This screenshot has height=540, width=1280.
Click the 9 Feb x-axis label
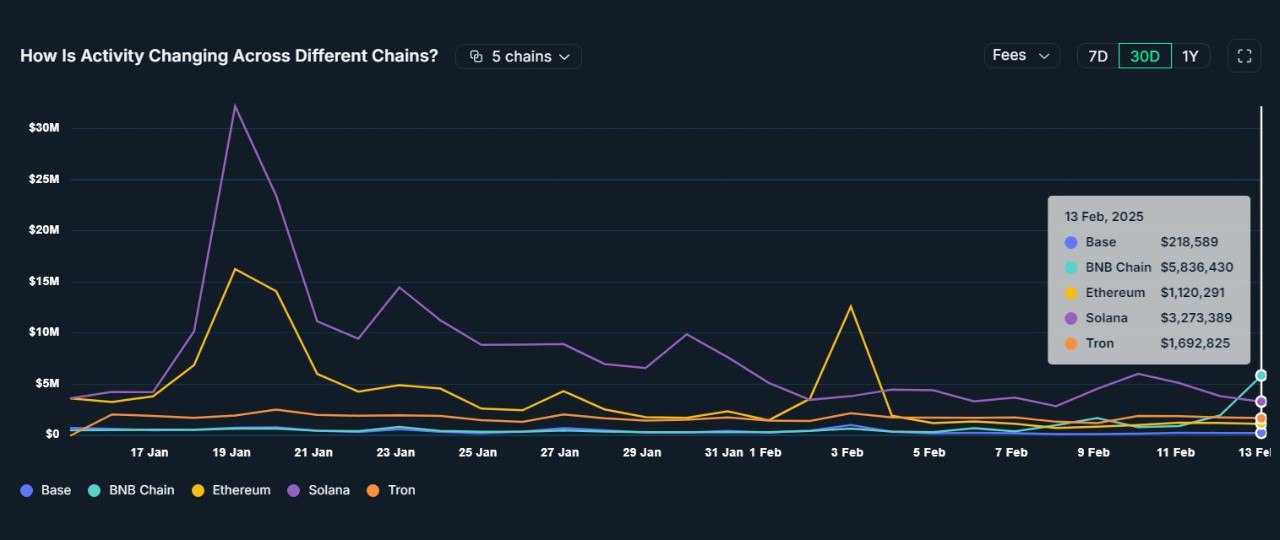[1092, 453]
